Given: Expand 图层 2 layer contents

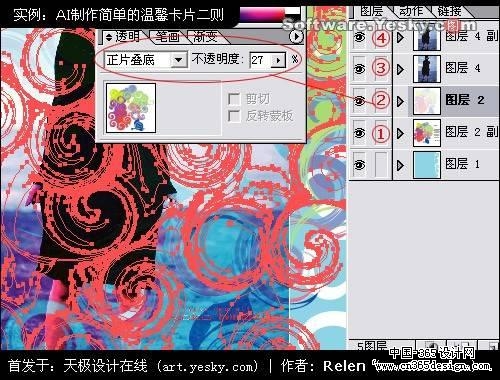Looking at the screenshot, I should coord(400,101).
